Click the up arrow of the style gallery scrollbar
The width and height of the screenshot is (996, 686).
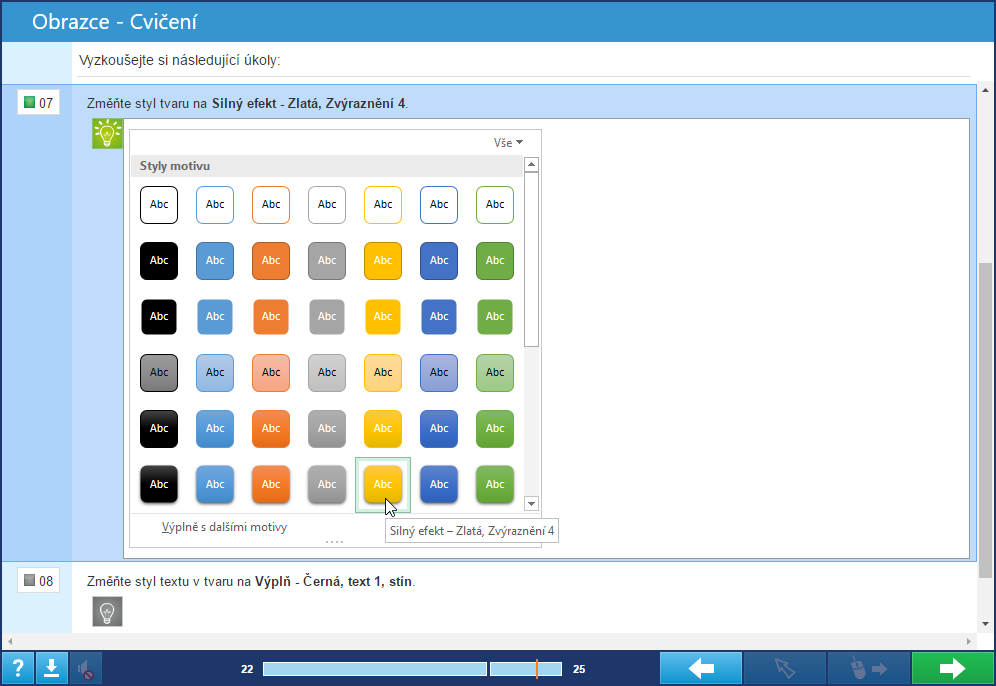coord(532,165)
